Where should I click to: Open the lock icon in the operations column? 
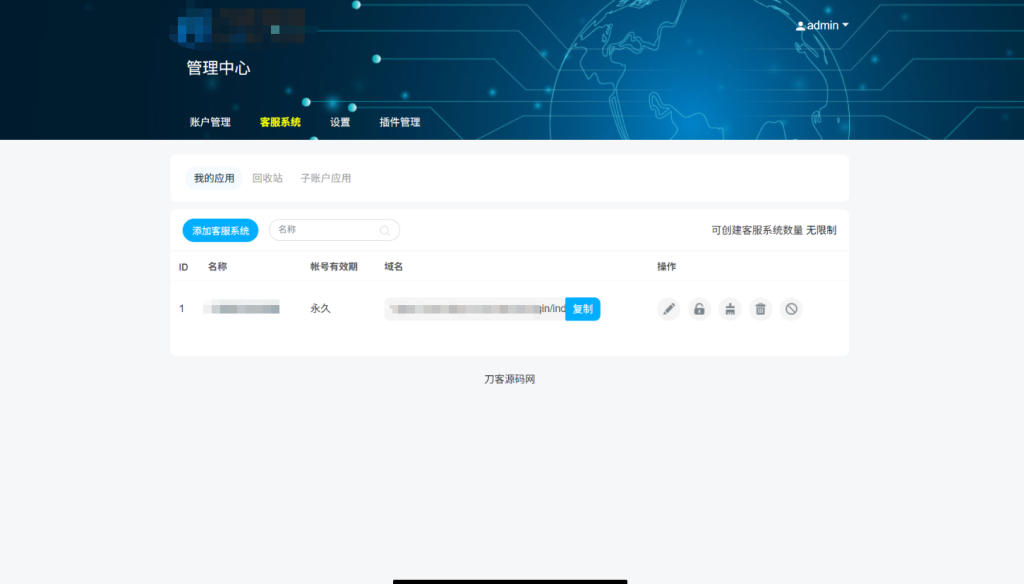[x=699, y=309]
